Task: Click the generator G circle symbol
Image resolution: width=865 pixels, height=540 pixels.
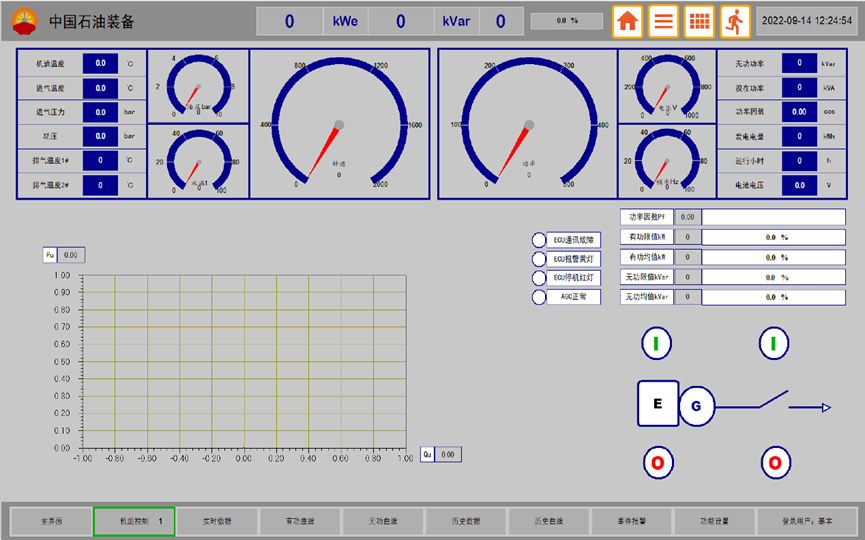Action: (696, 406)
